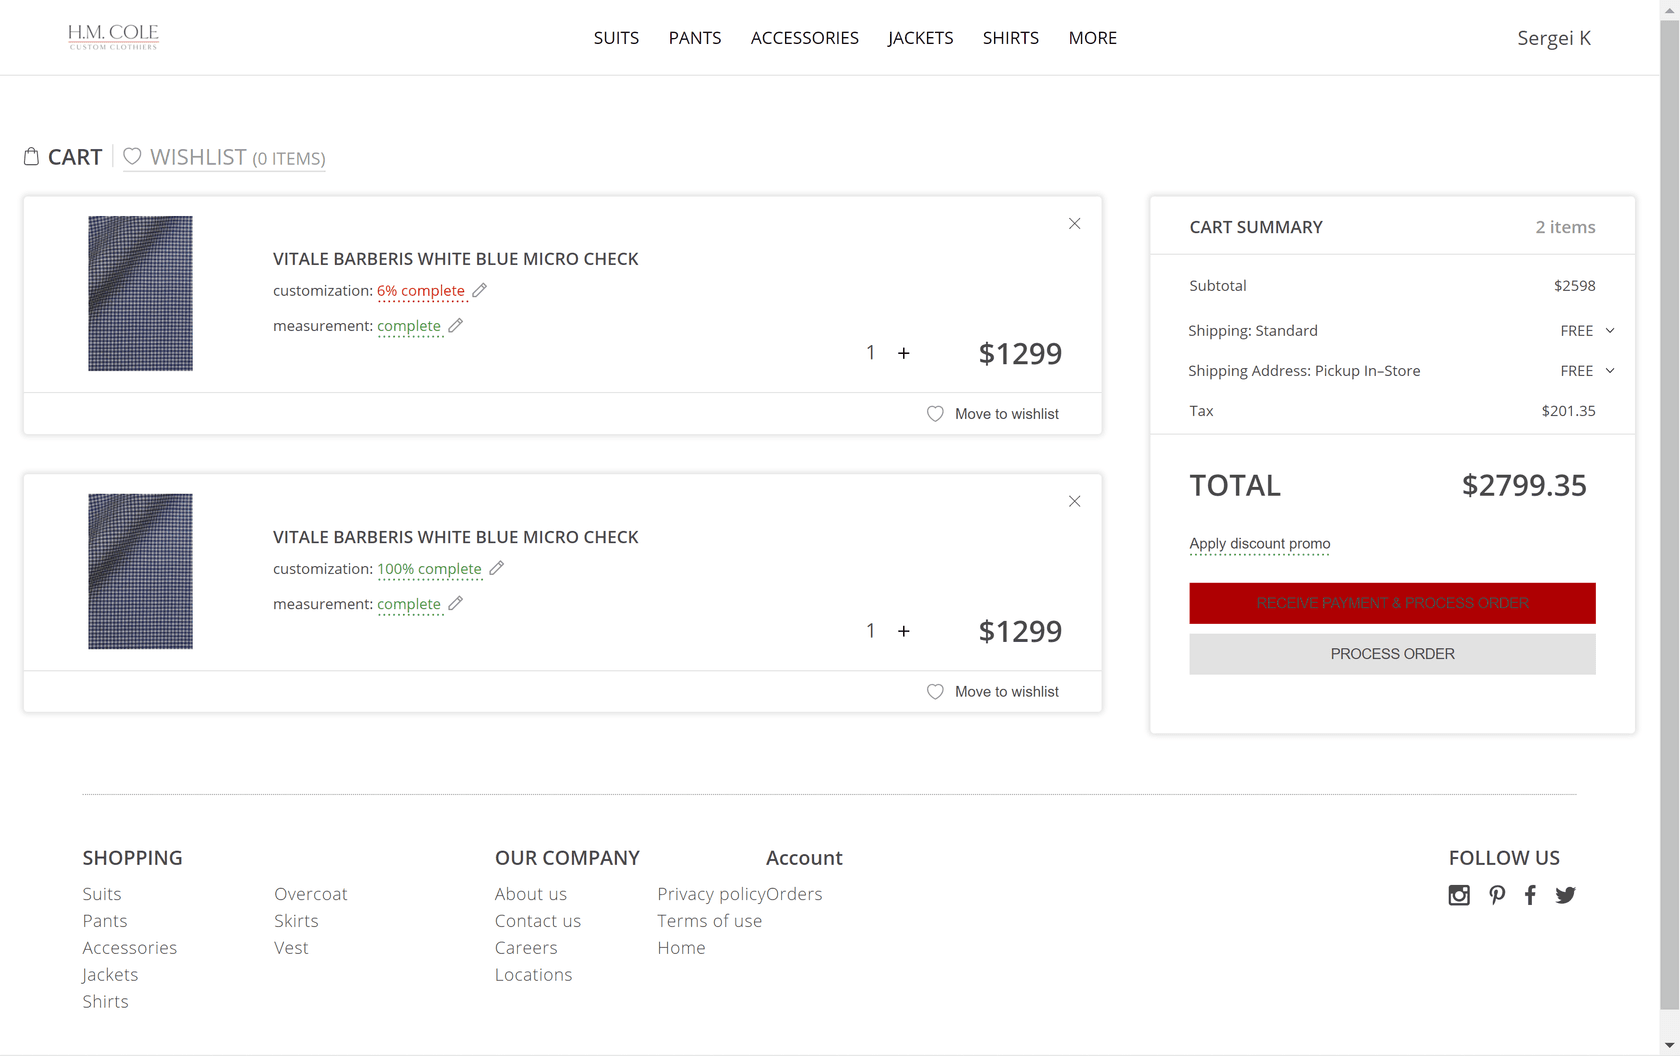Open Terms of use footer link
The height and width of the screenshot is (1056, 1680).
click(x=710, y=921)
